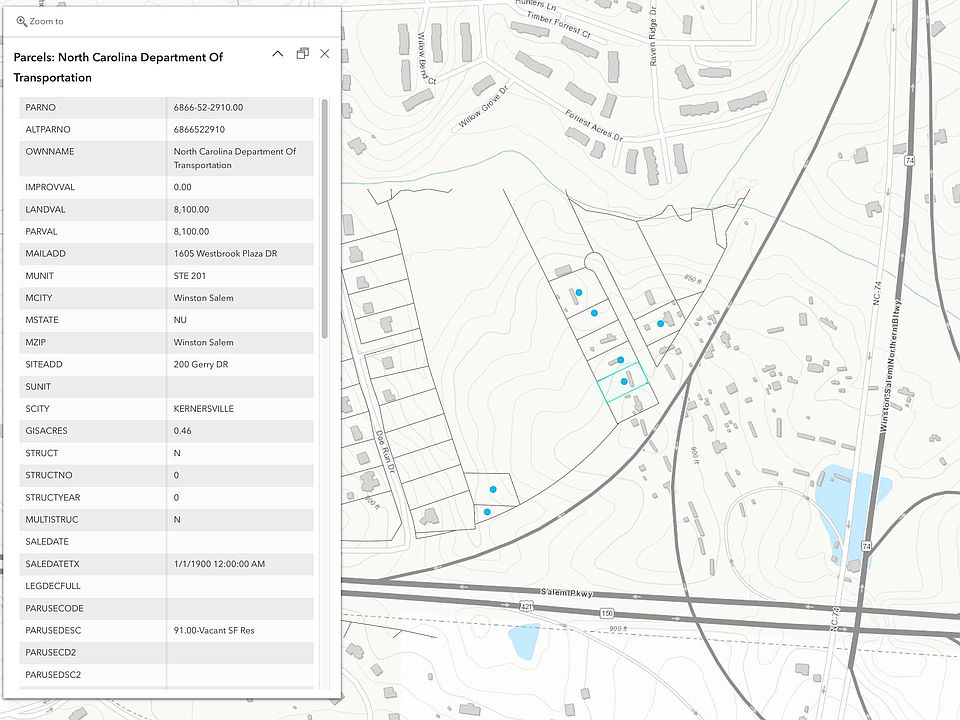
Task: Close the parcel details popup
Action: 324,54
